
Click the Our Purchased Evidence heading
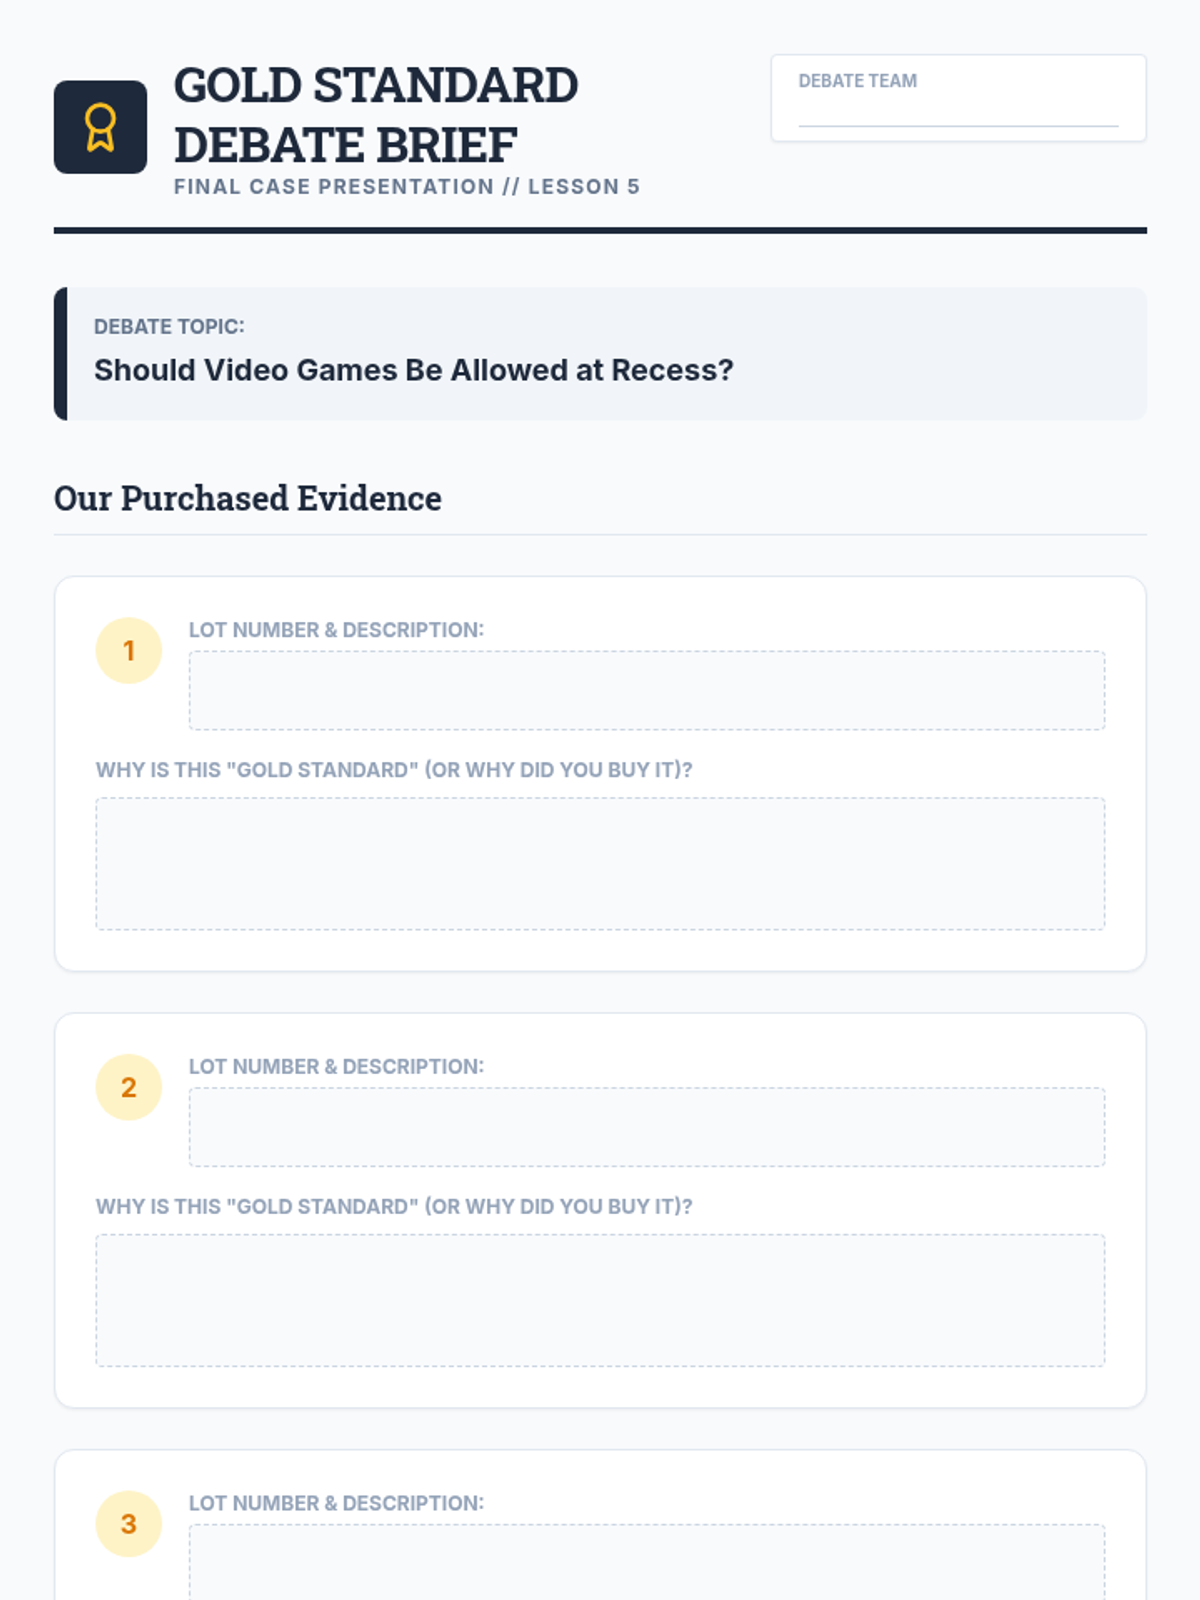[248, 498]
